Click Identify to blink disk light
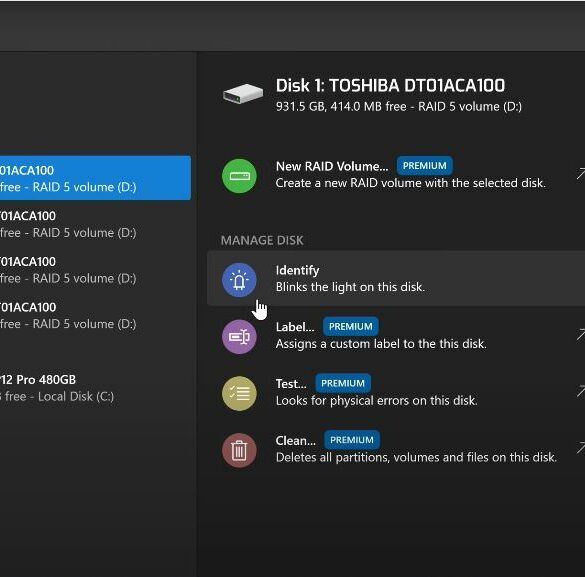The image size is (585, 577). (396, 279)
